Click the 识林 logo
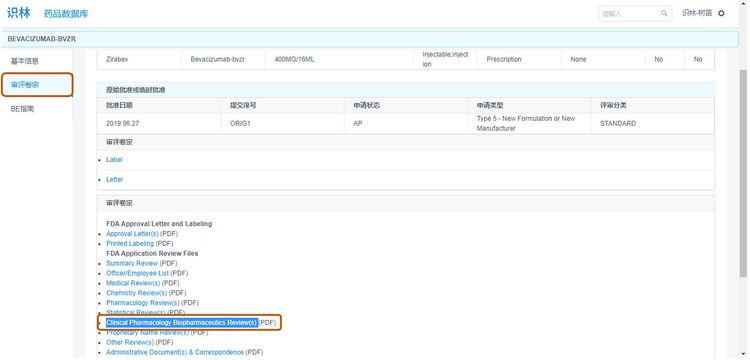Image resolution: width=750 pixels, height=360 pixels. (19, 13)
